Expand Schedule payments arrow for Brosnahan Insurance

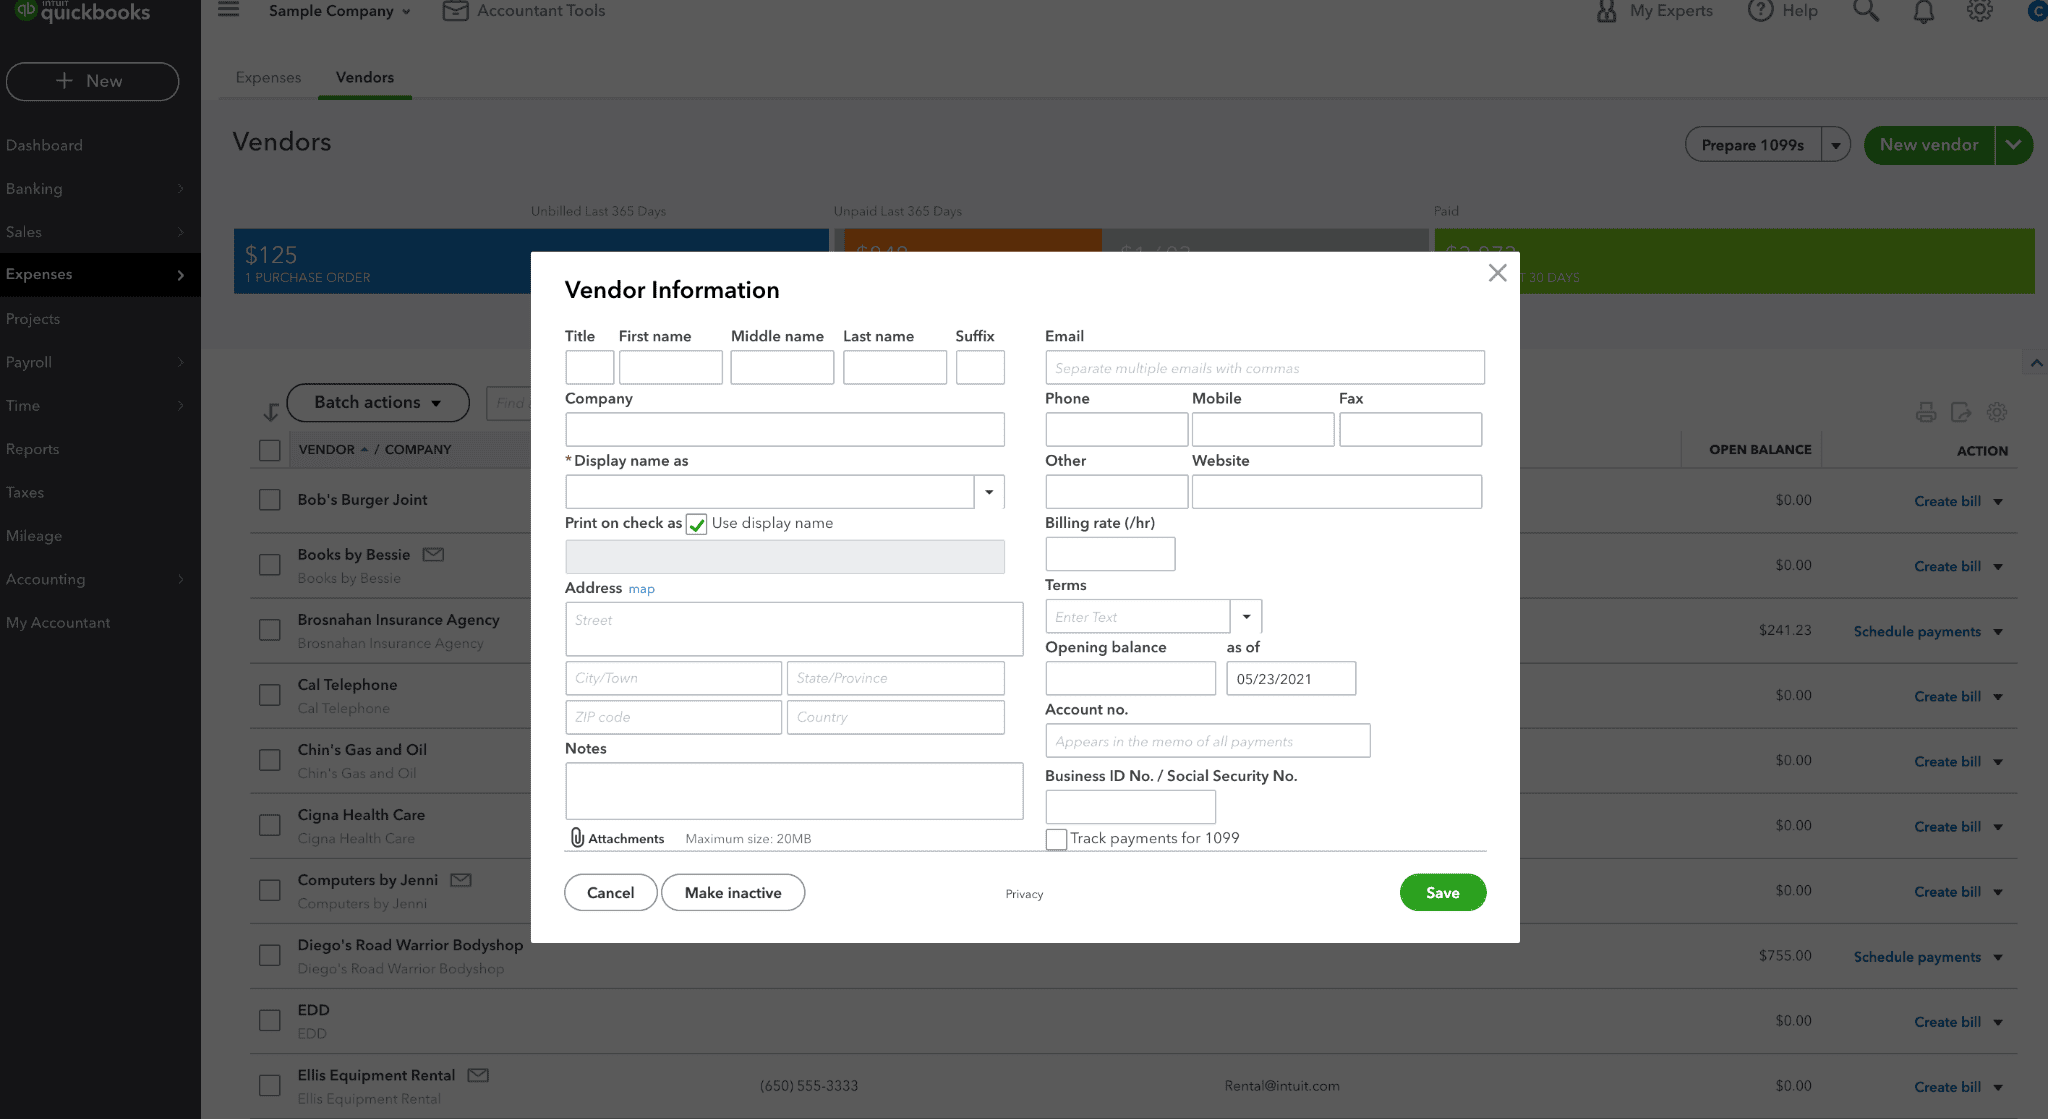[1998, 631]
